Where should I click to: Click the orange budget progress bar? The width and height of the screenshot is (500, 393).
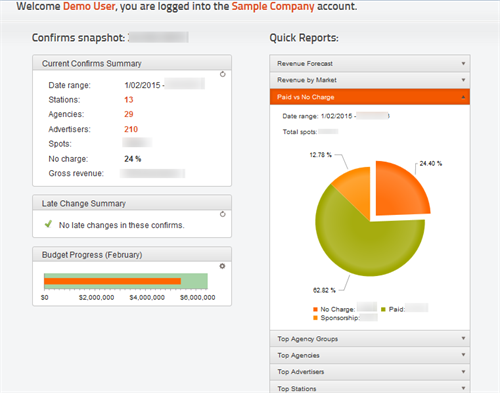tap(112, 281)
